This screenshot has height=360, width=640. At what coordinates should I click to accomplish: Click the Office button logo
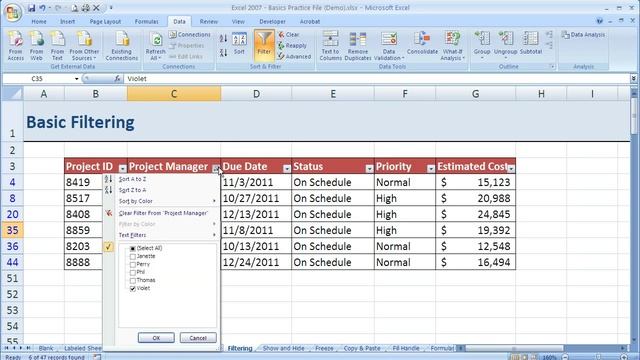[x=12, y=12]
